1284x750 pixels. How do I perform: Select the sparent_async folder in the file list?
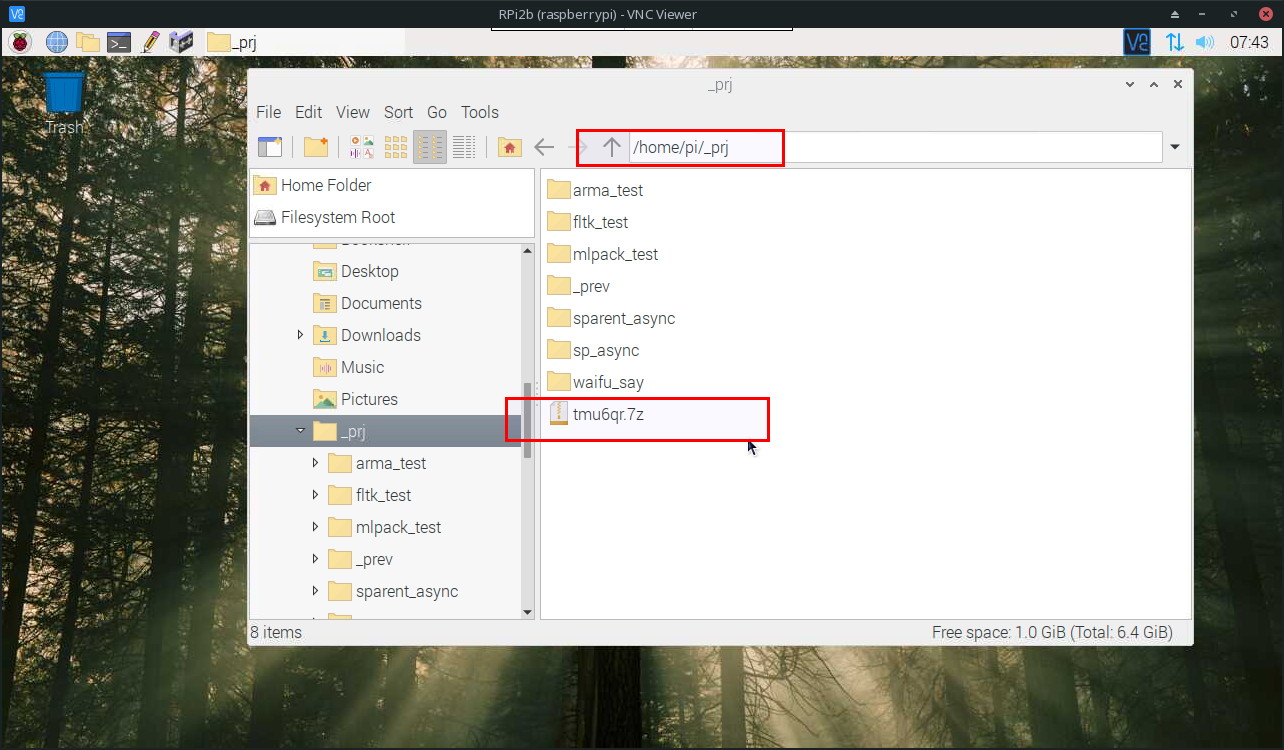[612, 318]
